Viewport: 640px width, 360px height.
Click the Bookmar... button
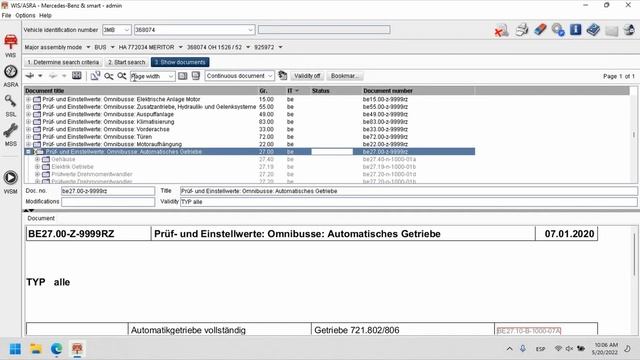[x=344, y=76]
